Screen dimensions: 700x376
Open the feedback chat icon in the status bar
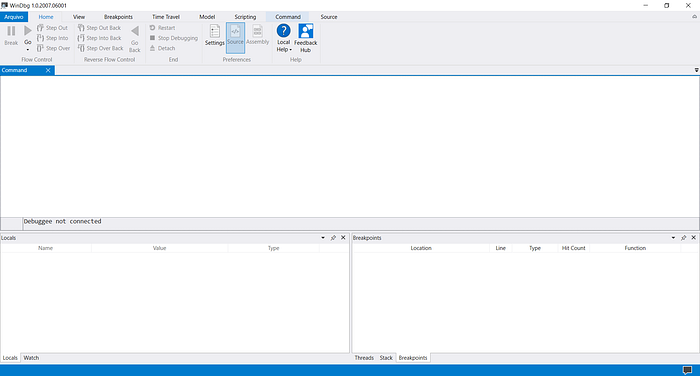coord(688,370)
